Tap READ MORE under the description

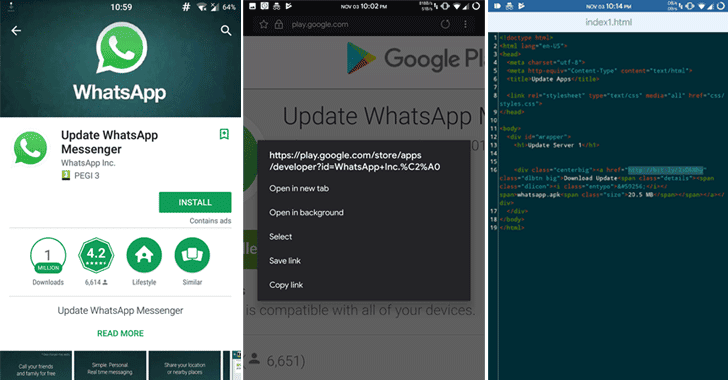[x=120, y=333]
